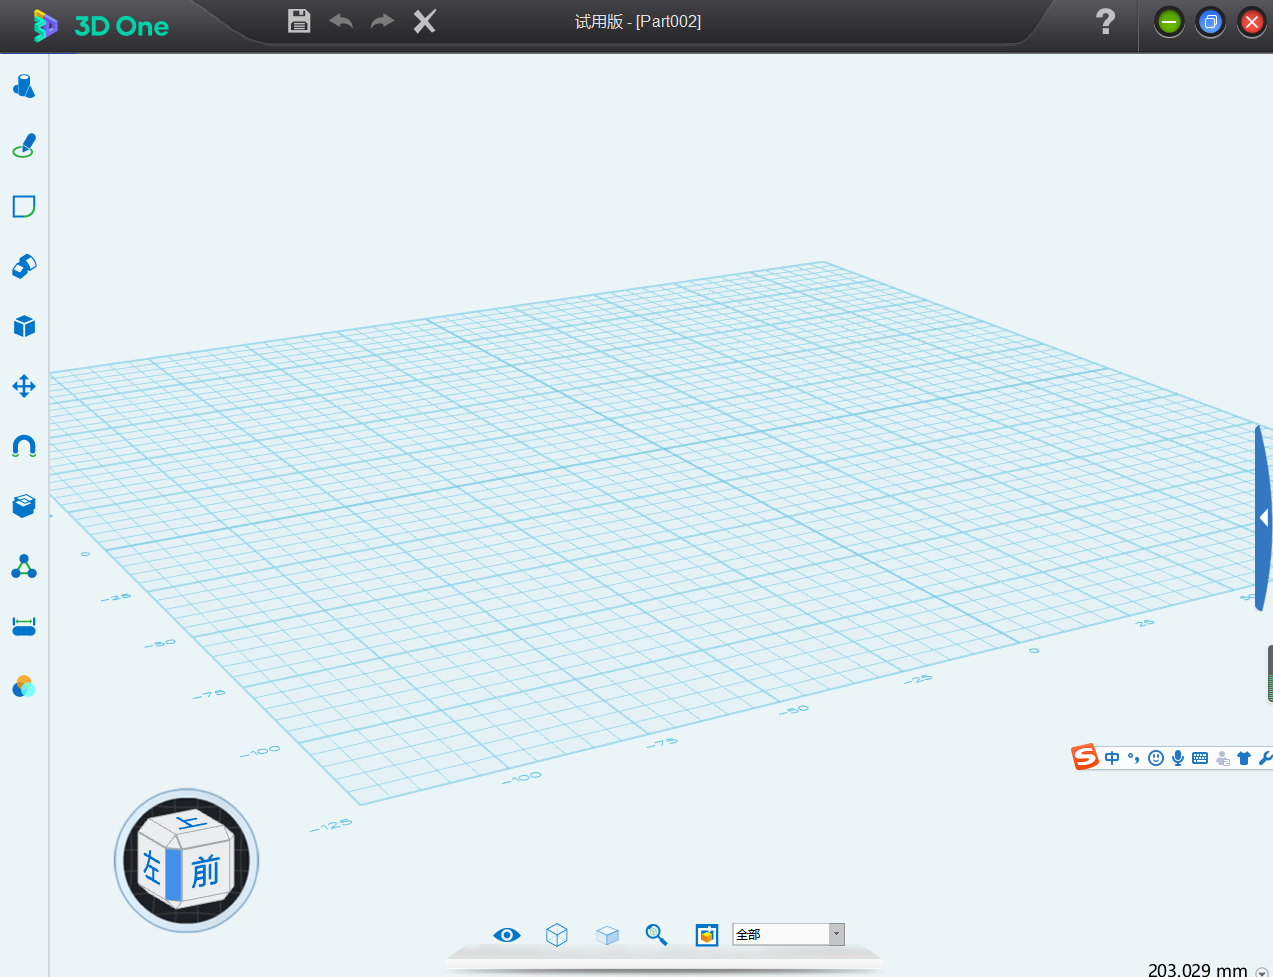Restore the window with the blue button
This screenshot has height=977, width=1273.
(x=1210, y=22)
